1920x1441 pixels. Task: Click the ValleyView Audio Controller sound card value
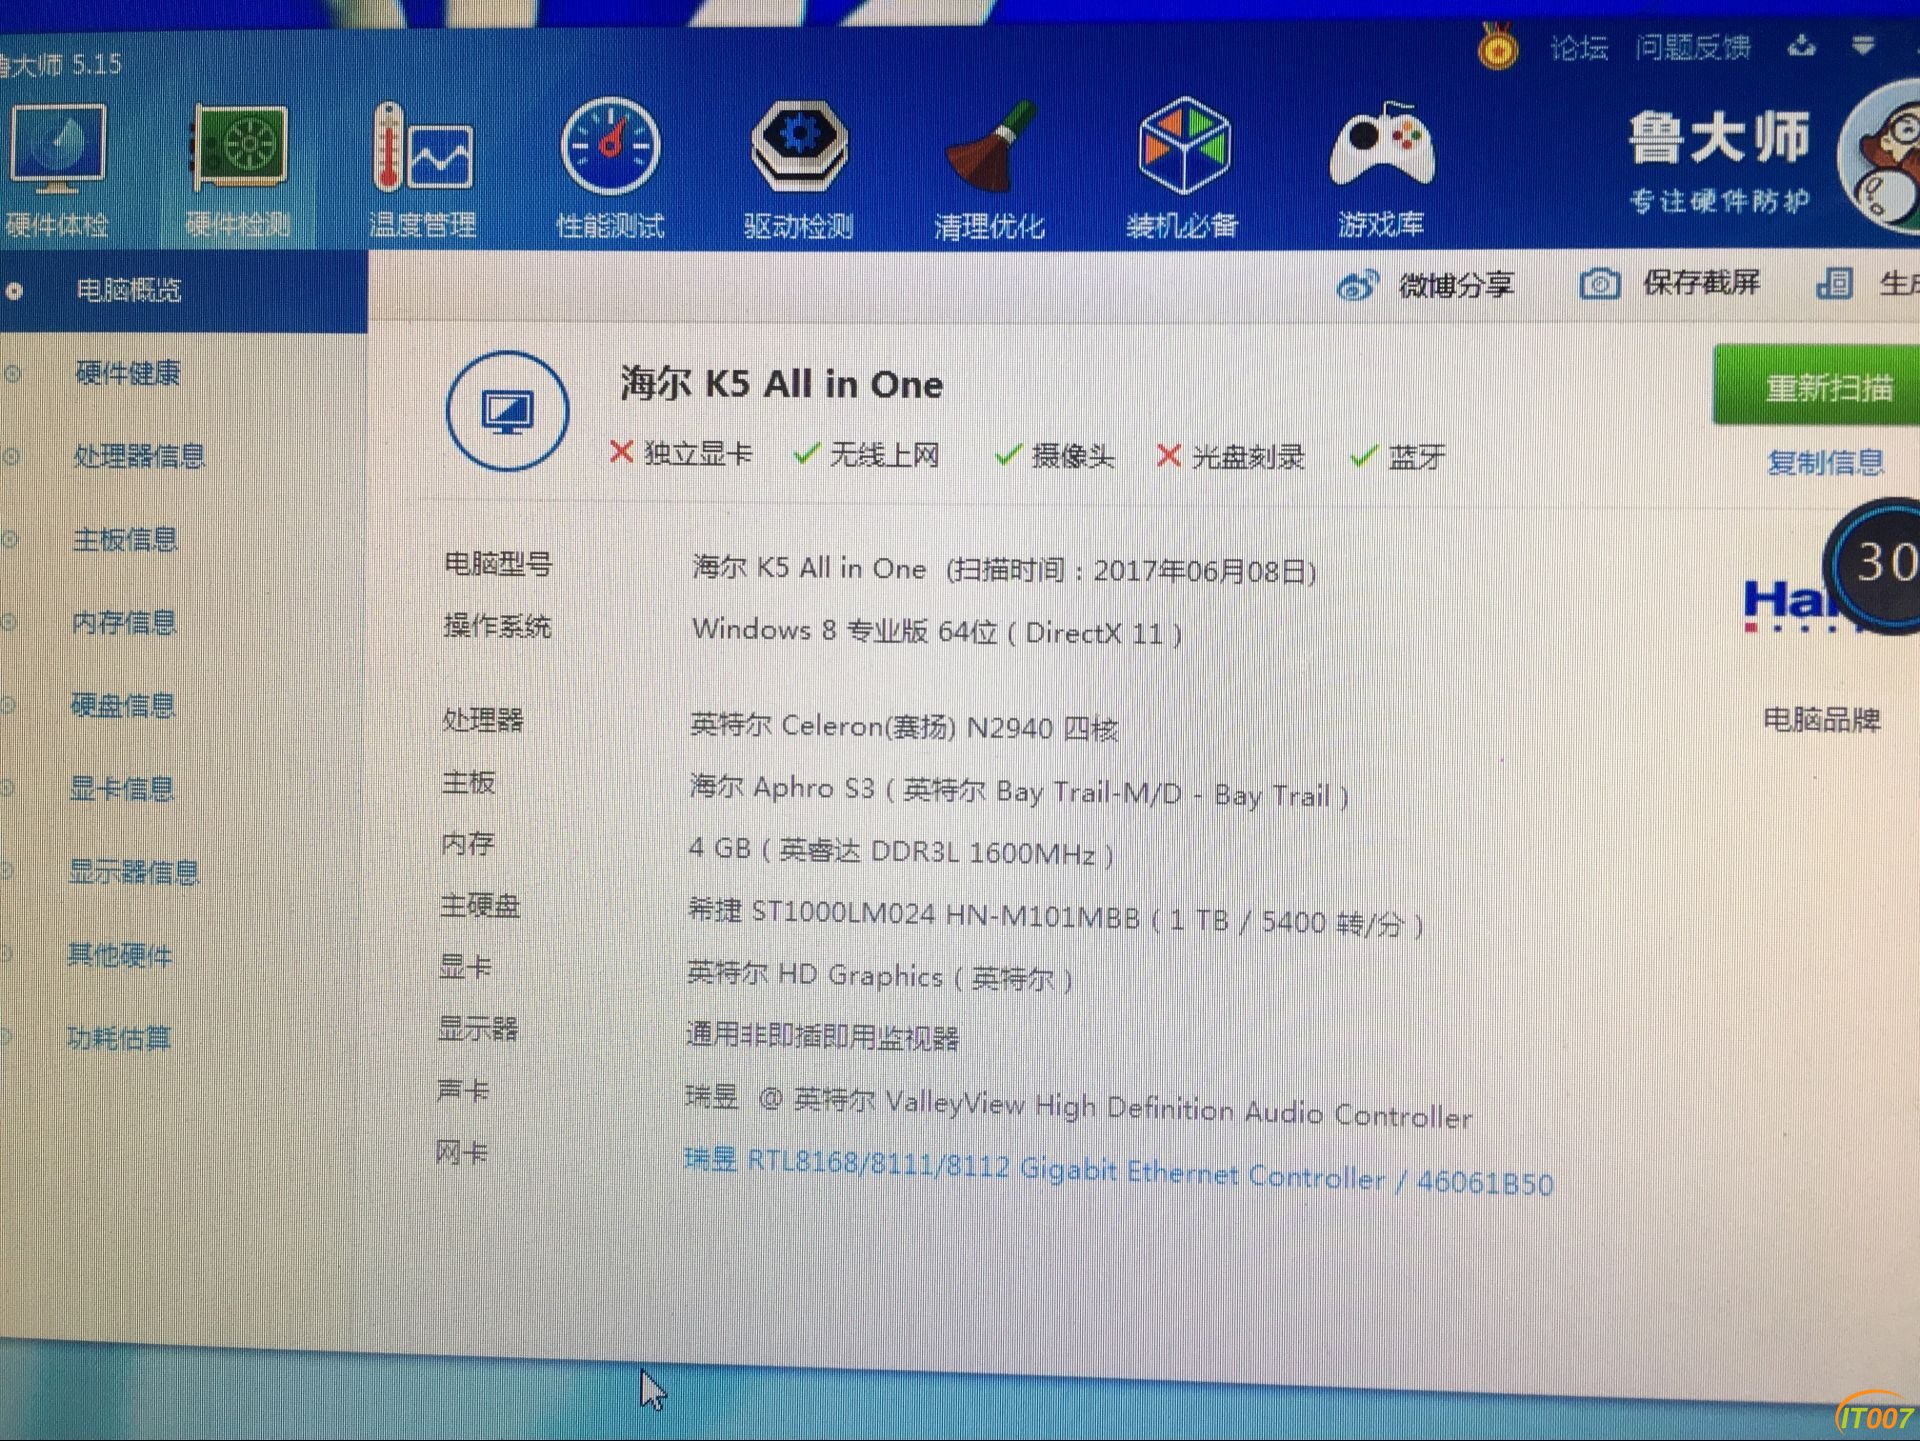(x=1078, y=1106)
